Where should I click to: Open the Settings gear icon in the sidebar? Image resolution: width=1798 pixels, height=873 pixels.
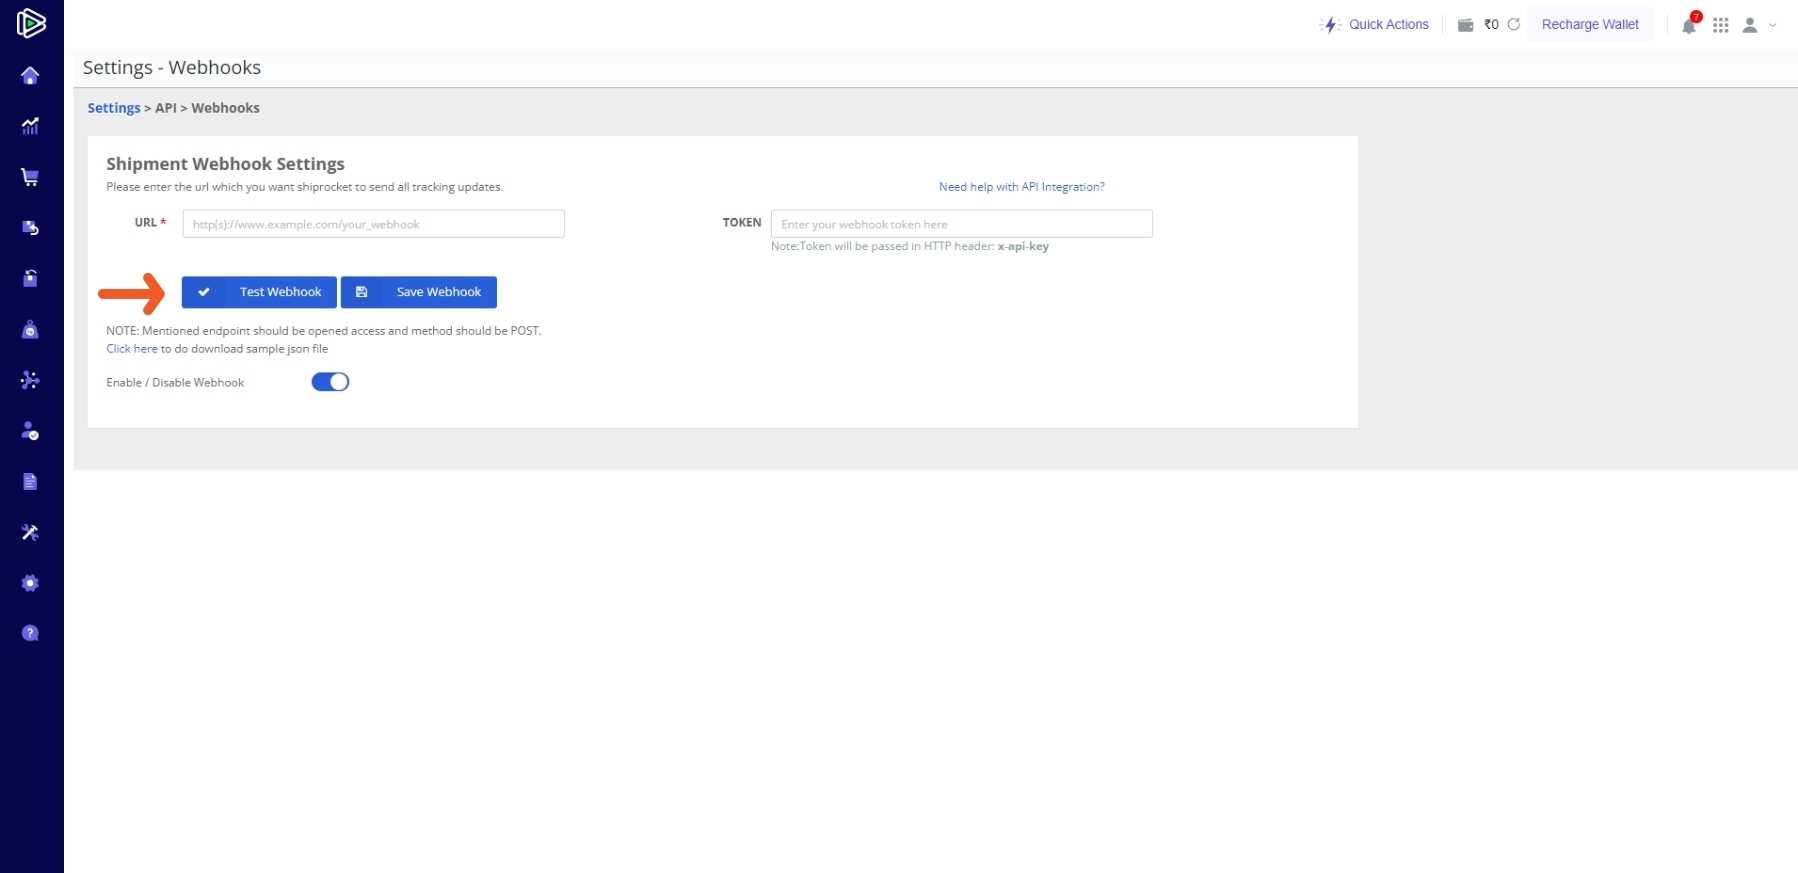coord(31,583)
